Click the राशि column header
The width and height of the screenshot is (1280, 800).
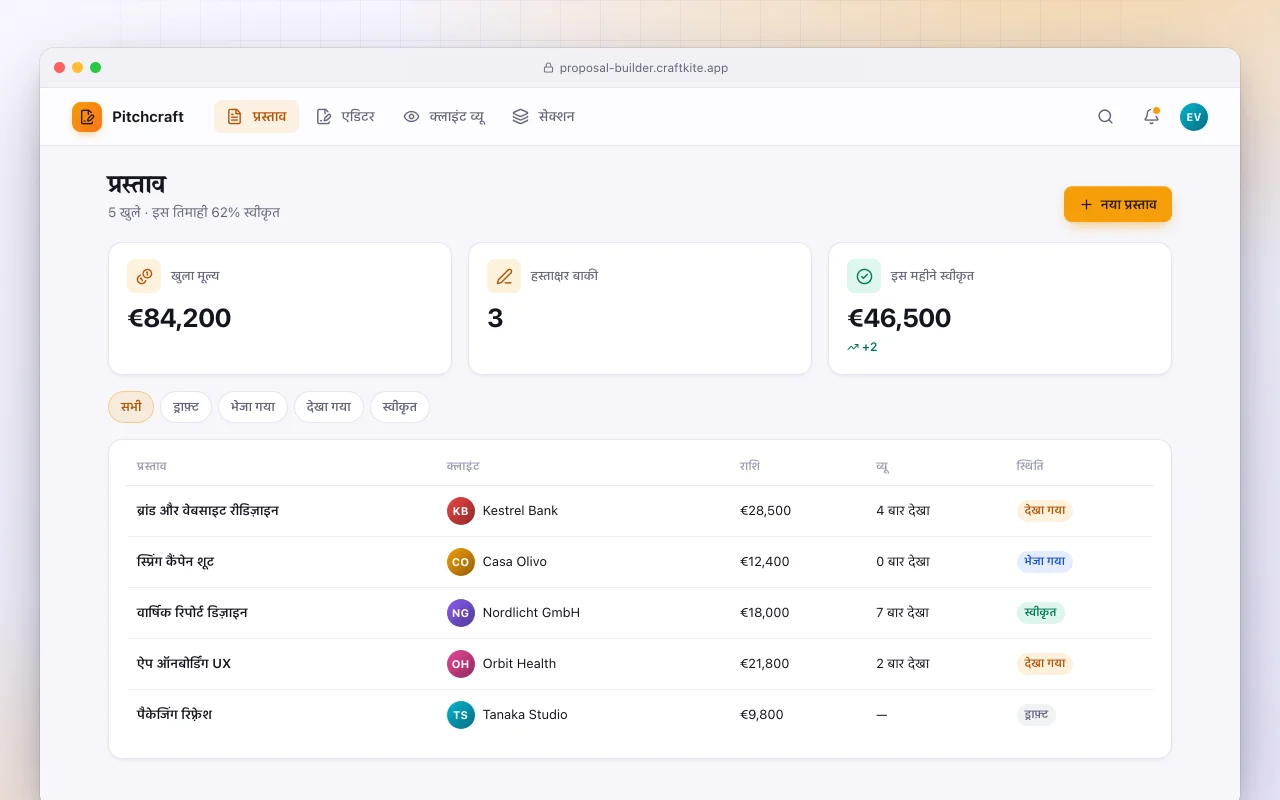point(750,466)
